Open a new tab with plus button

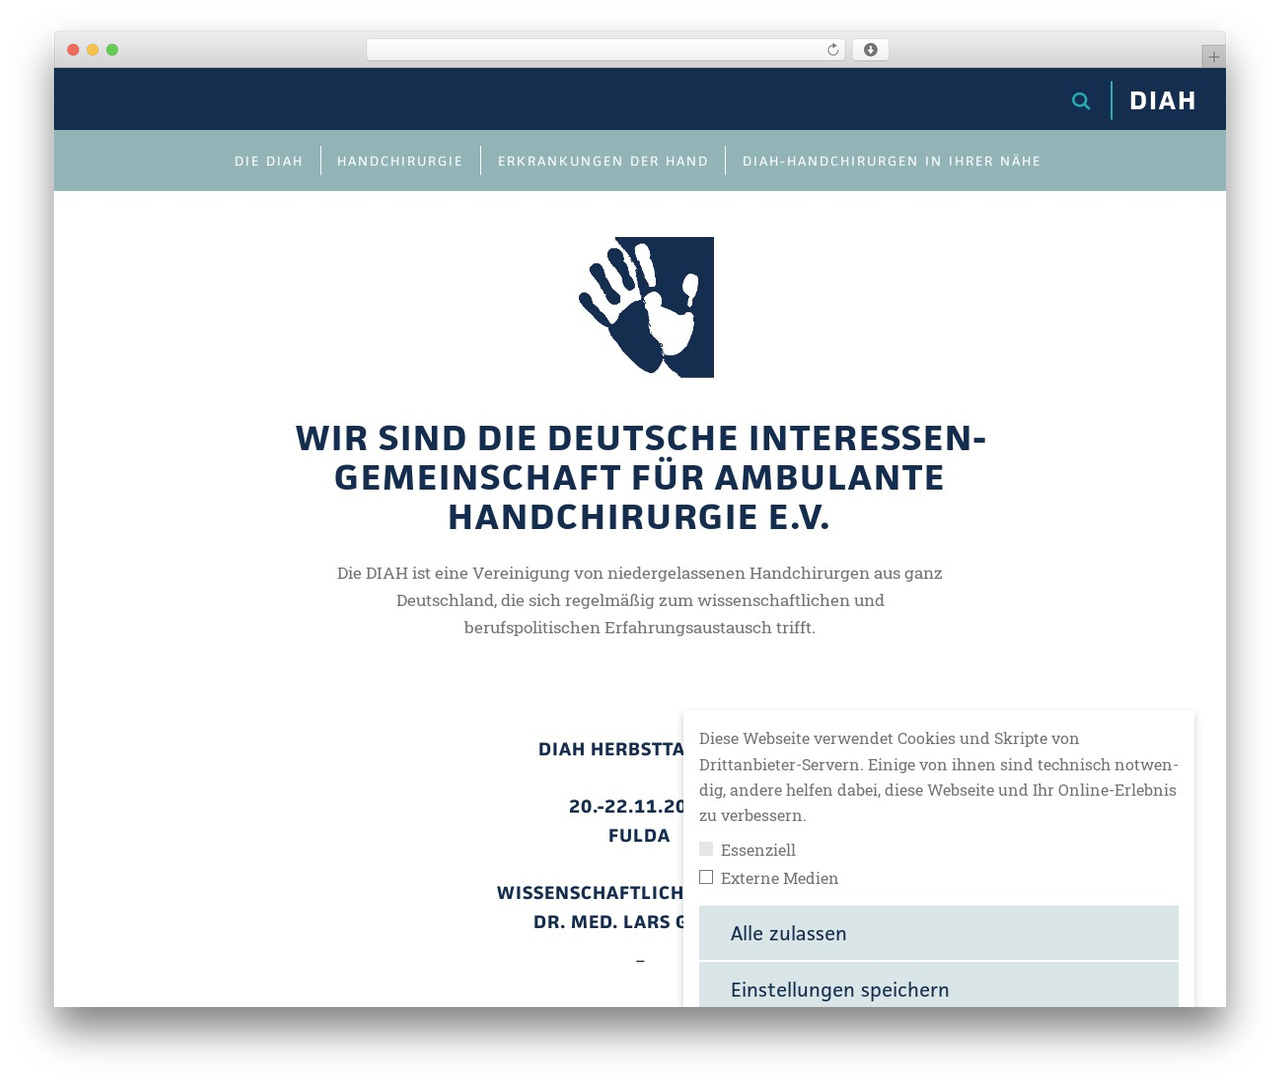pos(1213,57)
